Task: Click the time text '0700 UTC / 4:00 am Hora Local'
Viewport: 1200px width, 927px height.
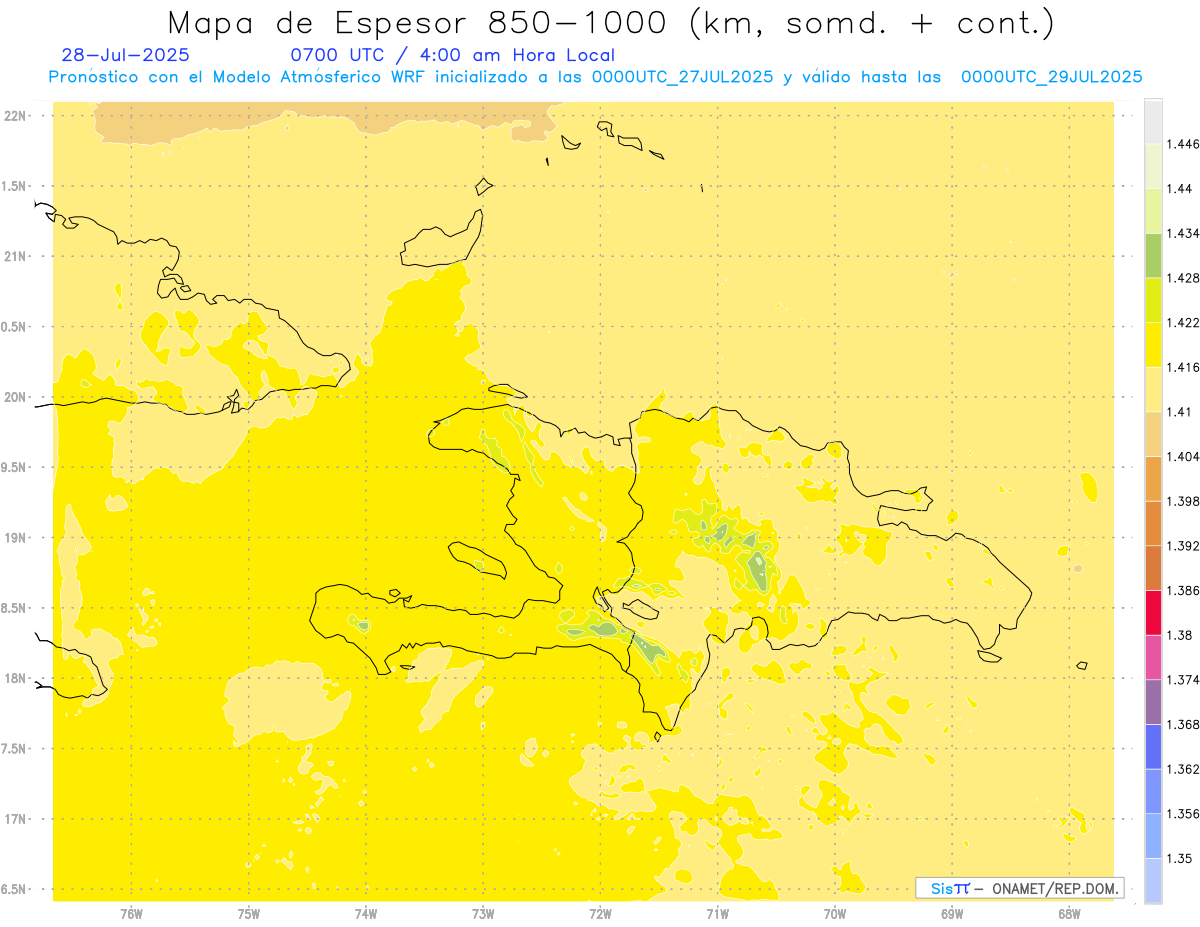Action: [452, 56]
